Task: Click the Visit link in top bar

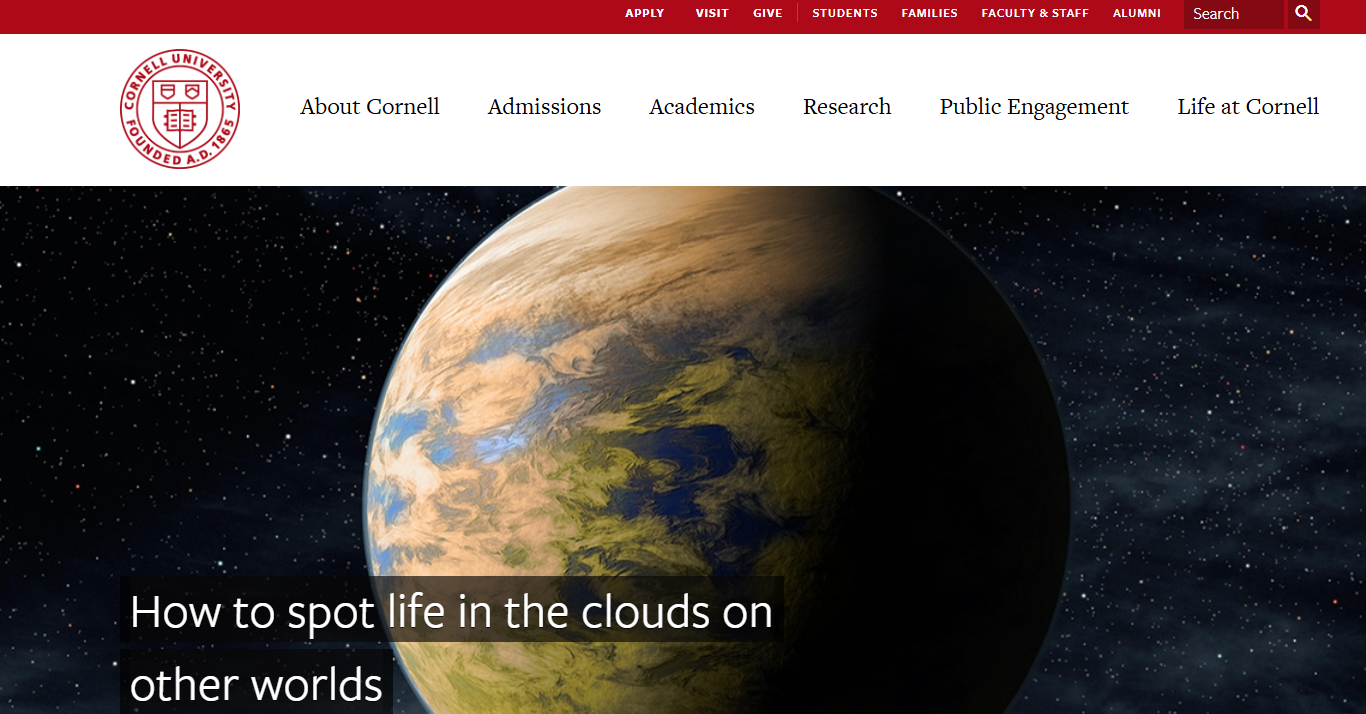Action: 712,13
